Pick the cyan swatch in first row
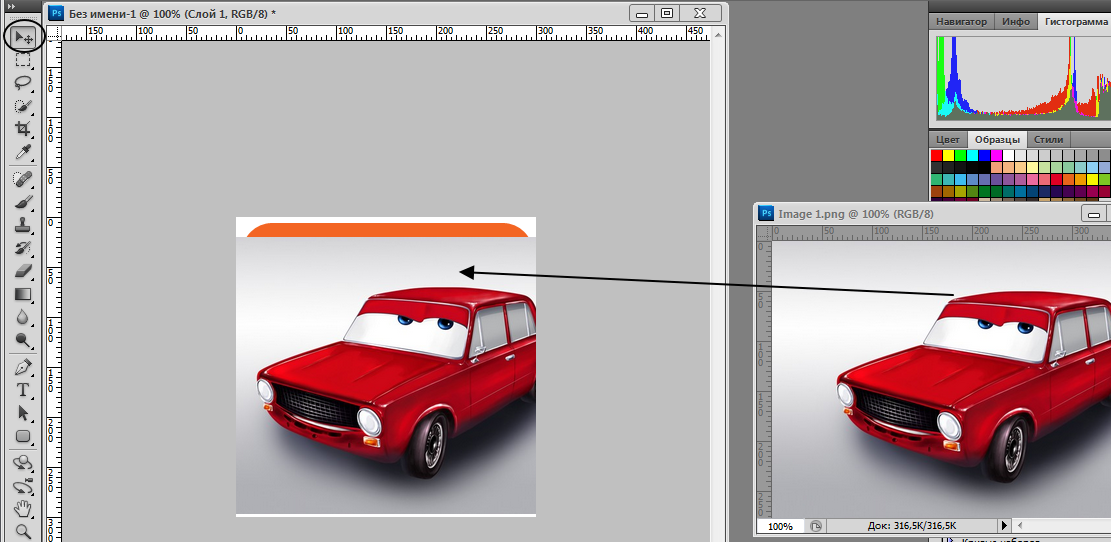1111x542 pixels. pyautogui.click(x=972, y=155)
